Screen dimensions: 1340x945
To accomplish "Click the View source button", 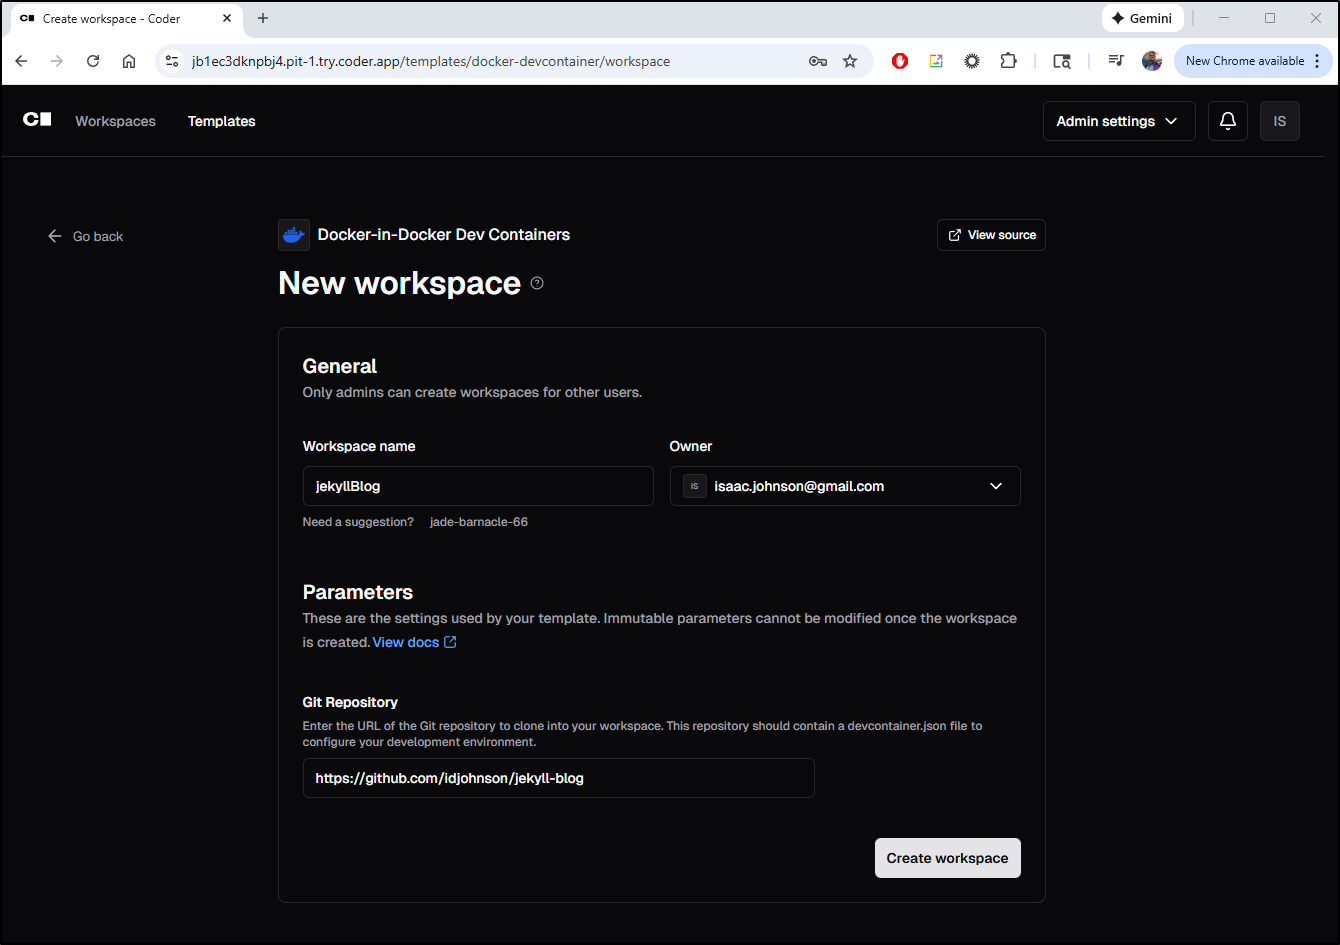I will [x=991, y=235].
